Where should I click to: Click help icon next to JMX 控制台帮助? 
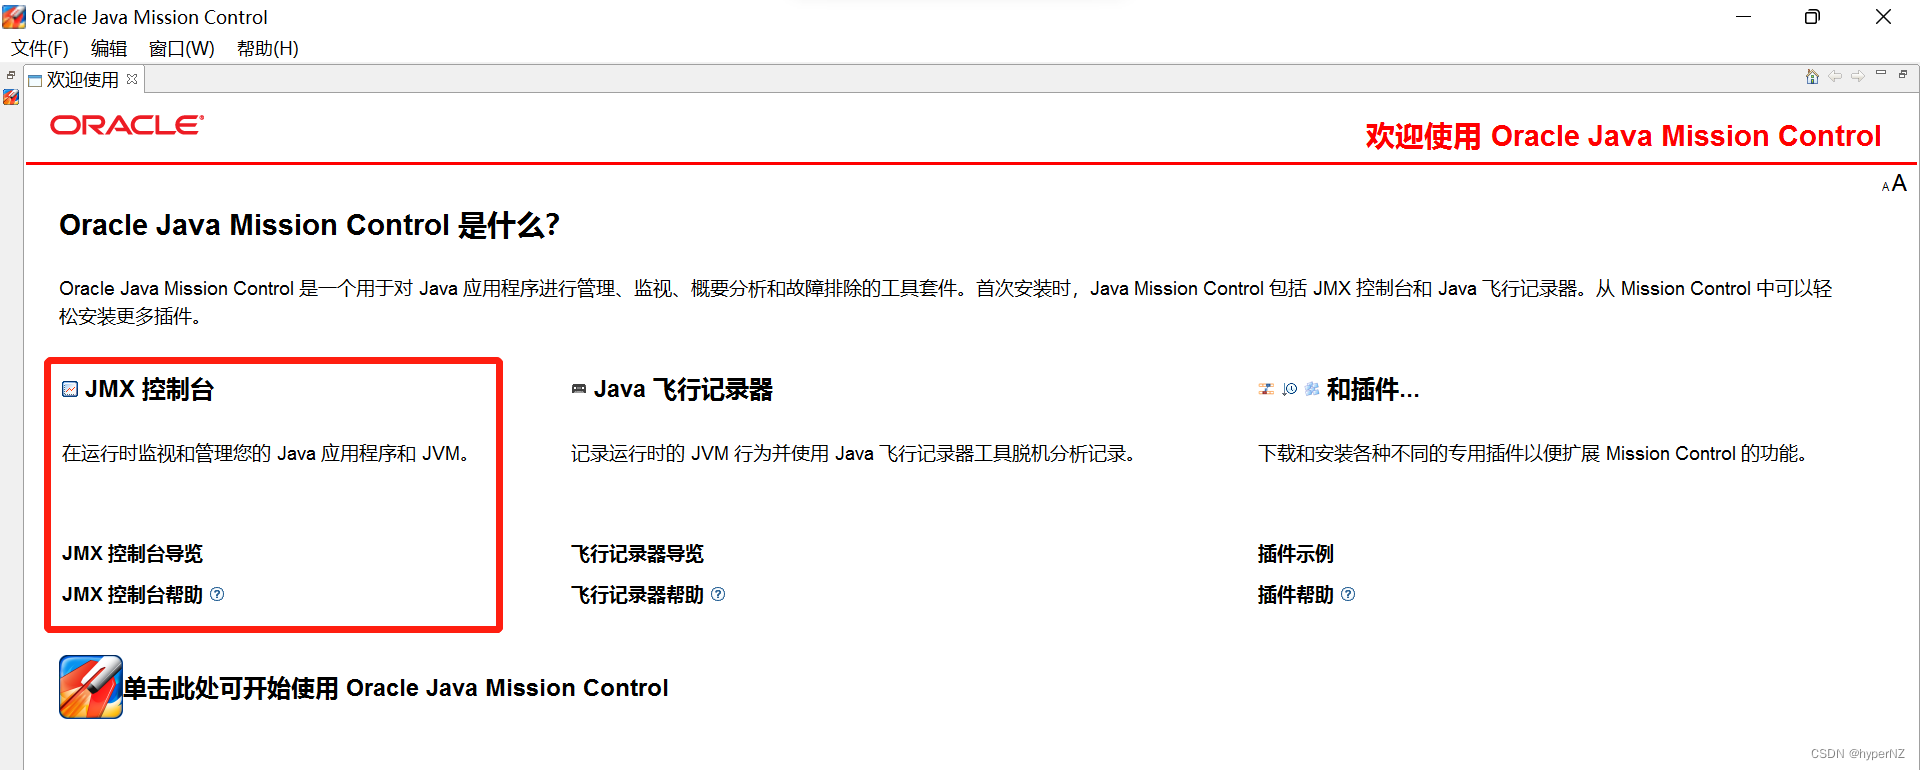coord(217,594)
